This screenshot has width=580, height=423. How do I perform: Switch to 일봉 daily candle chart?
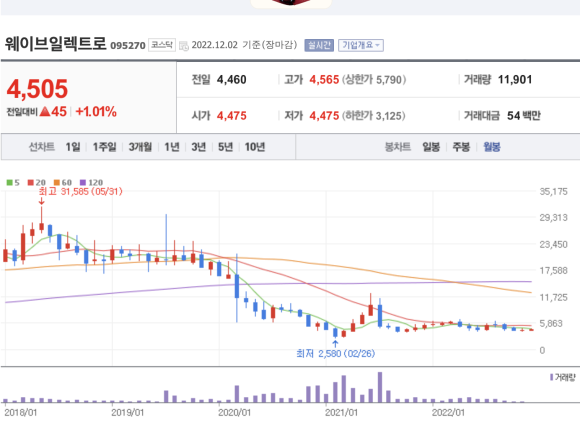[x=431, y=147]
